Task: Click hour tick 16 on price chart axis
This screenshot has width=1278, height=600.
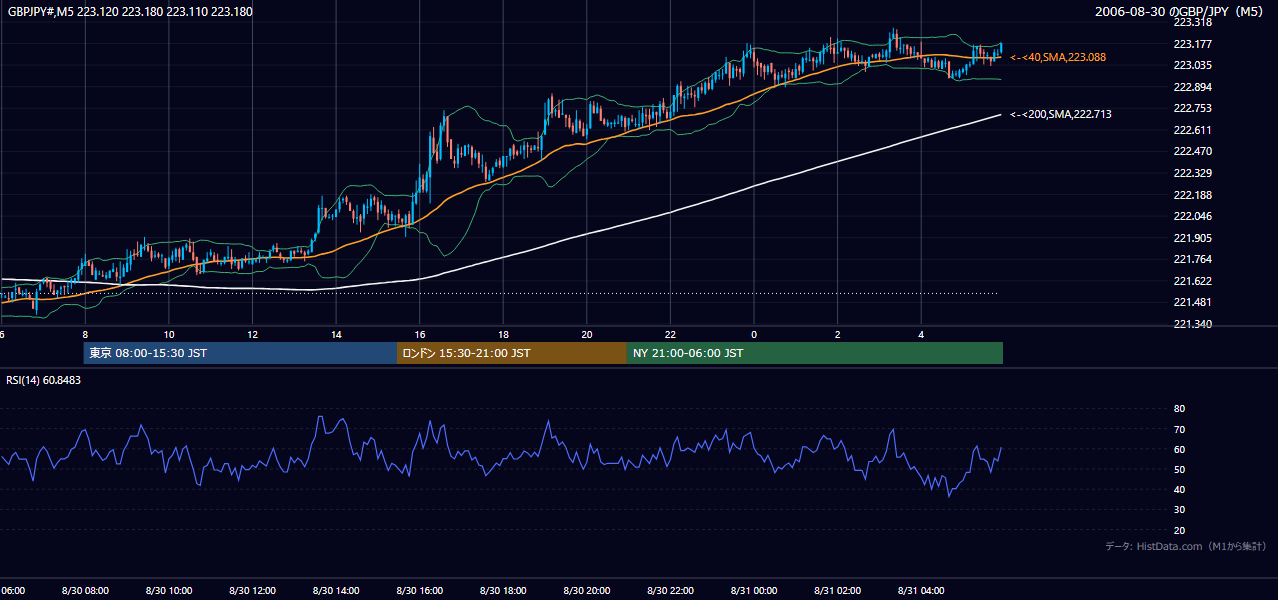Action: [420, 335]
